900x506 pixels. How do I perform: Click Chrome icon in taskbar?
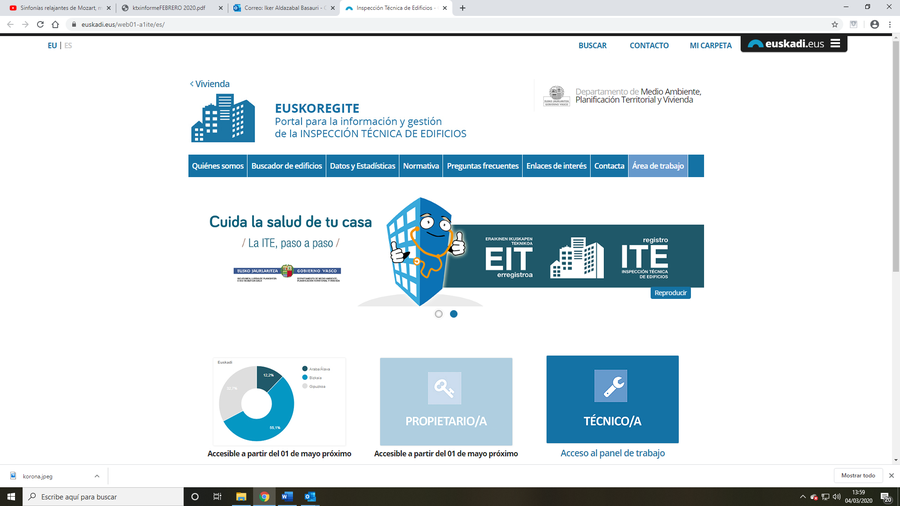(264, 497)
